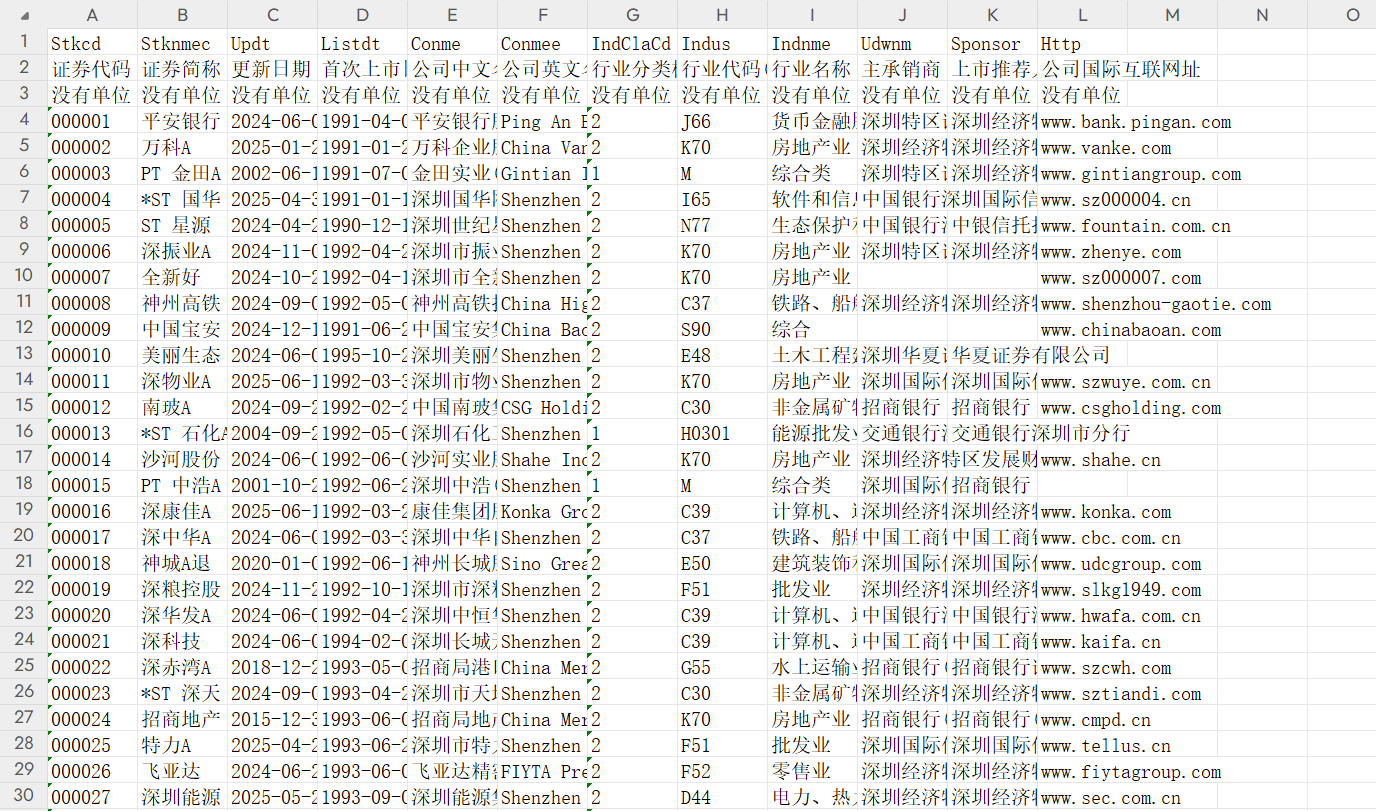Select the cell labeled 证券简称
This screenshot has height=811, width=1376.
click(183, 69)
